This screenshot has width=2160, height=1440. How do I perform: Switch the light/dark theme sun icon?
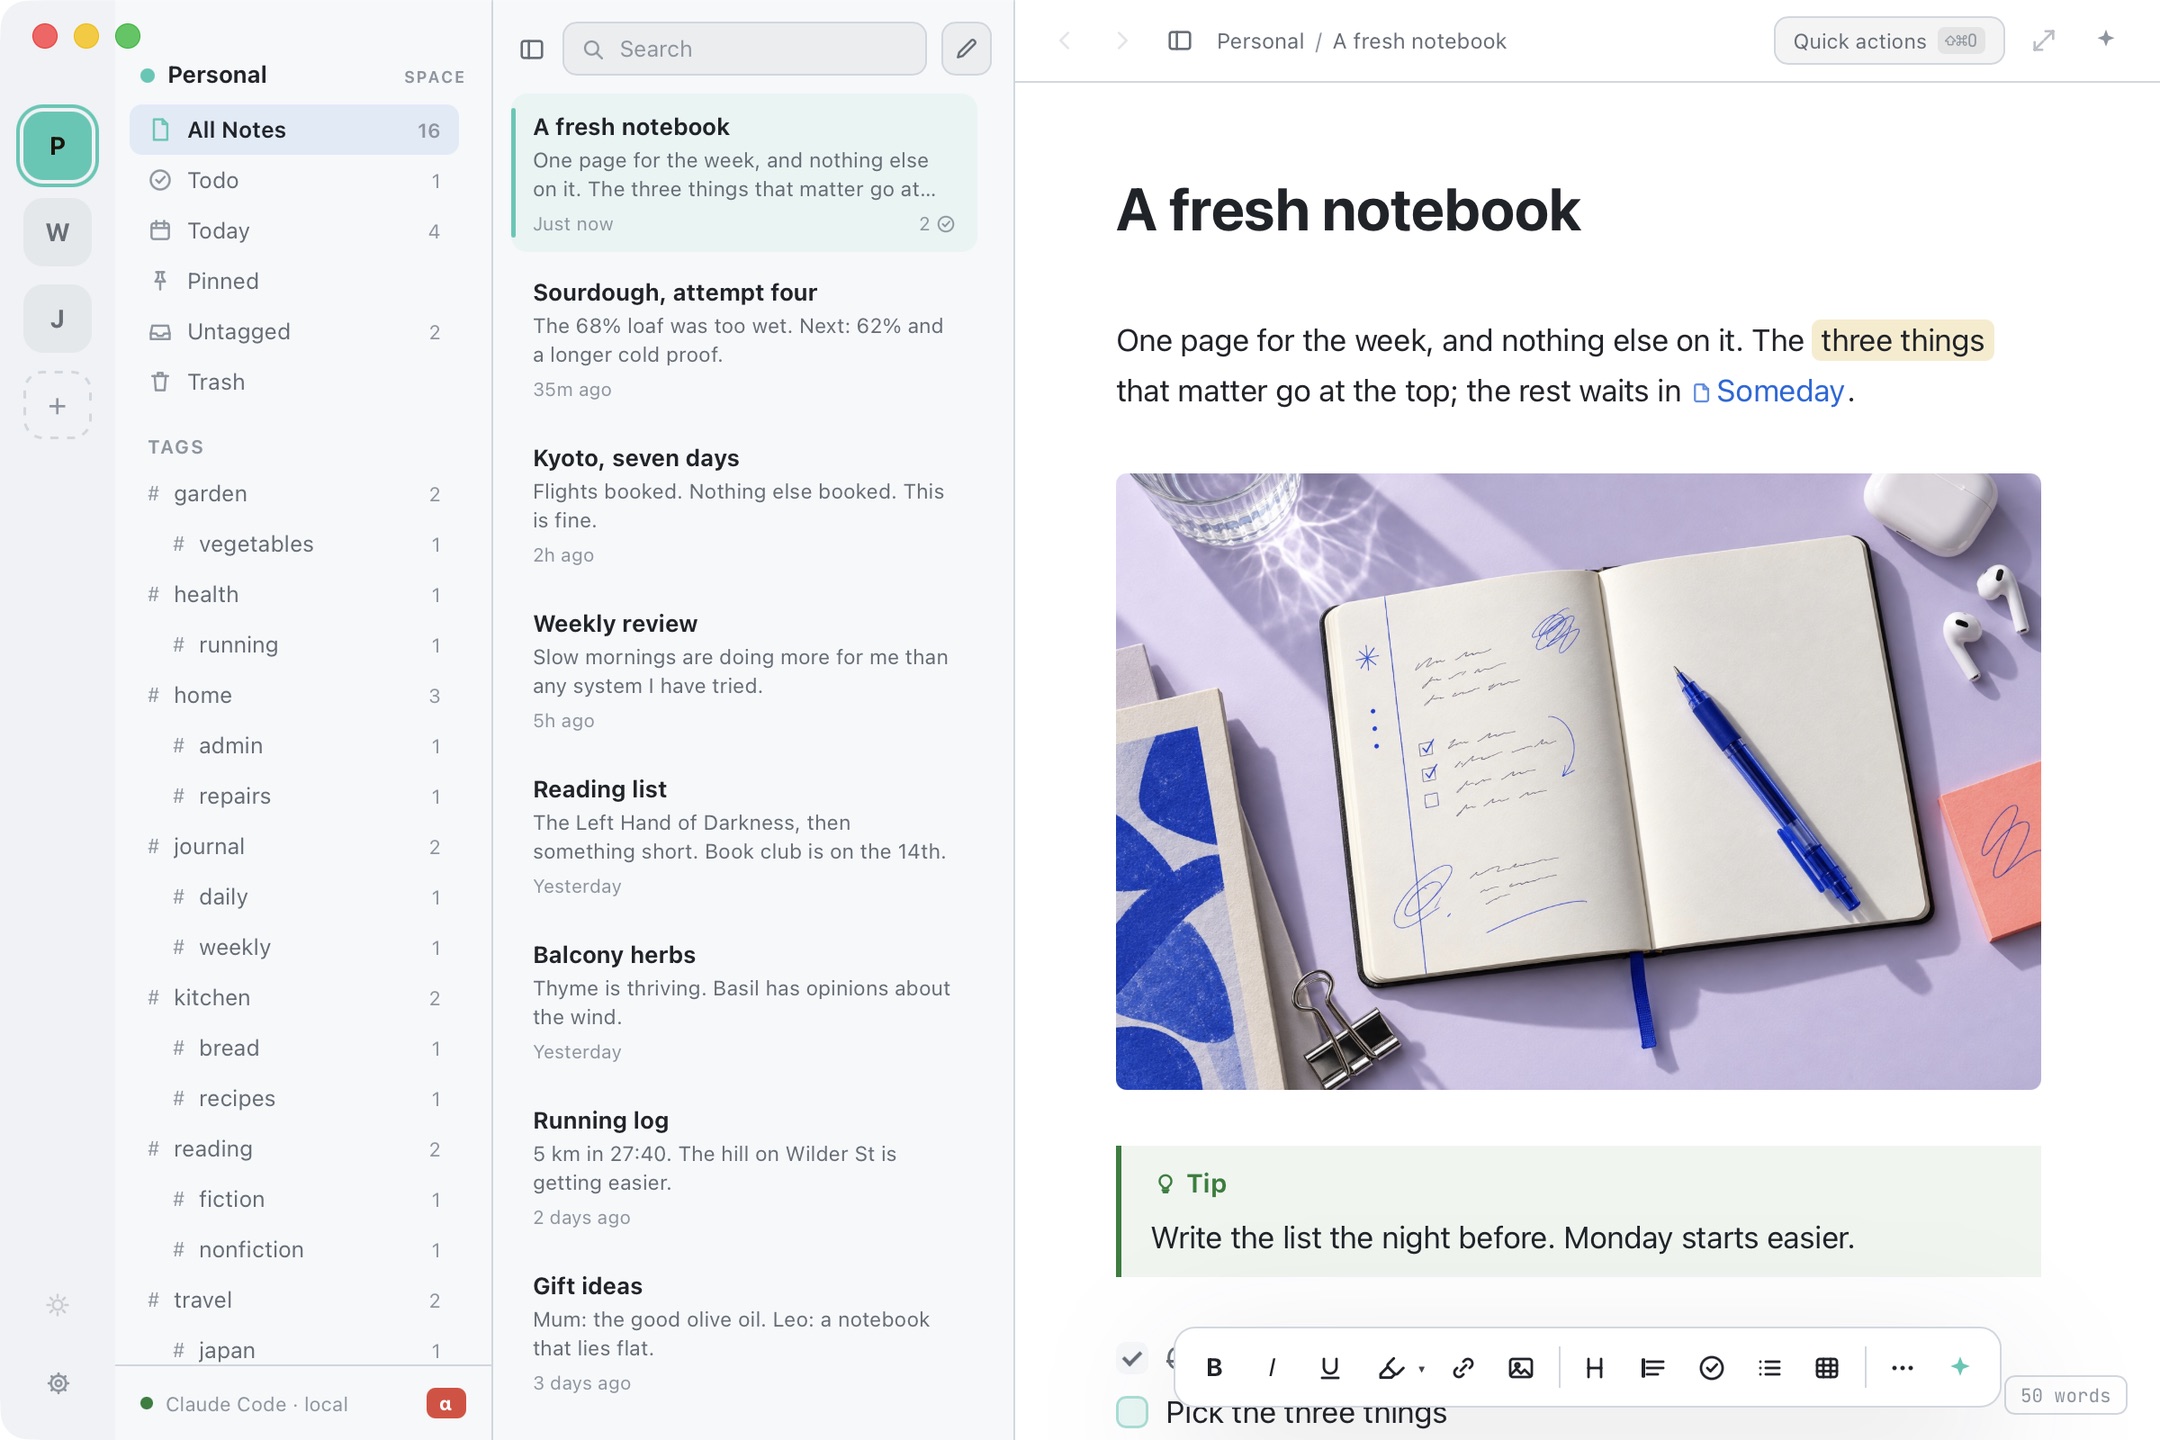pyautogui.click(x=58, y=1305)
